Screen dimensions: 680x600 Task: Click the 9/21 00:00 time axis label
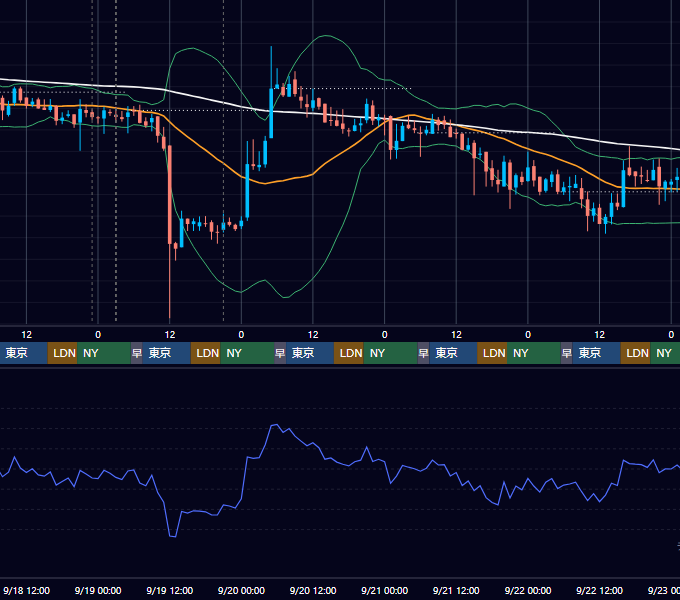[385, 590]
